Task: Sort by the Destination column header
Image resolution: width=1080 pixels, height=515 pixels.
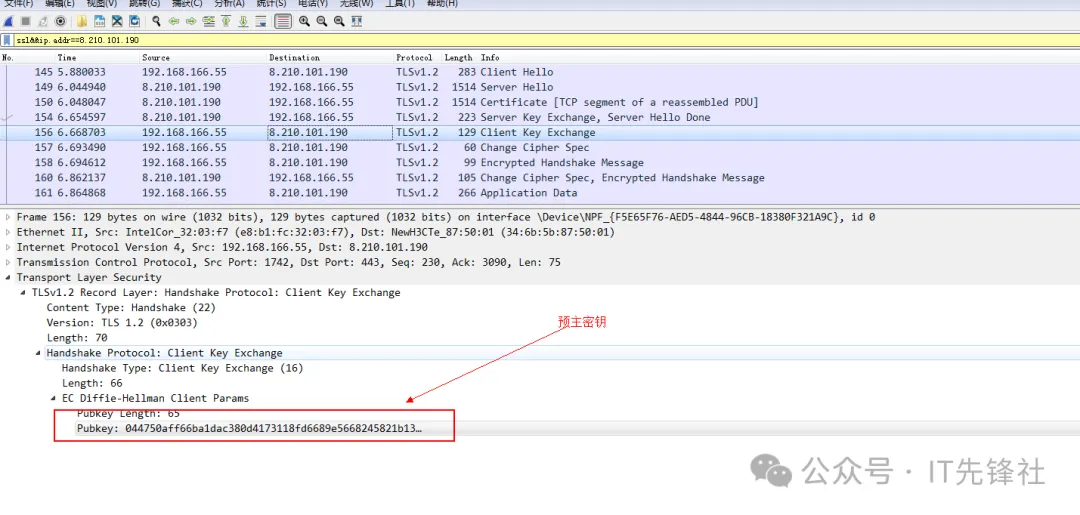Action: point(330,58)
